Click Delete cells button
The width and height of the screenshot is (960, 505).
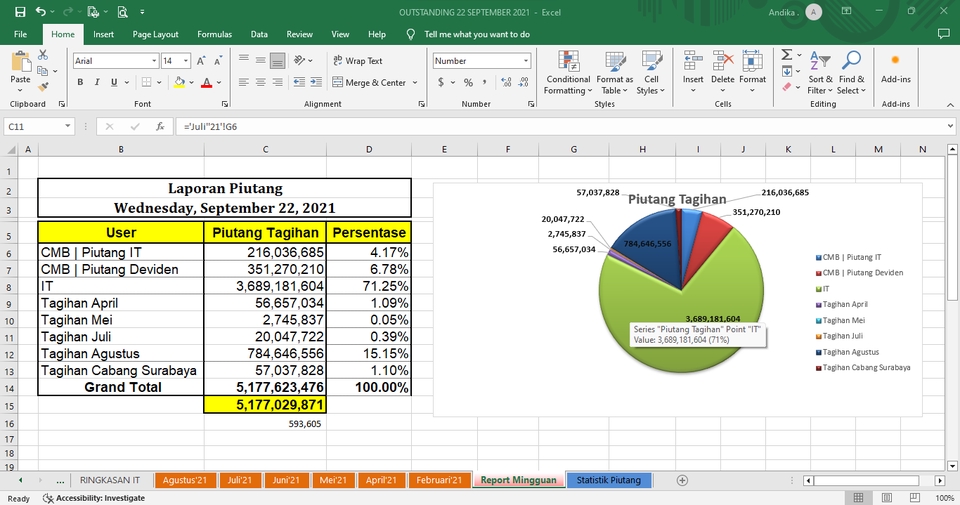coord(722,72)
